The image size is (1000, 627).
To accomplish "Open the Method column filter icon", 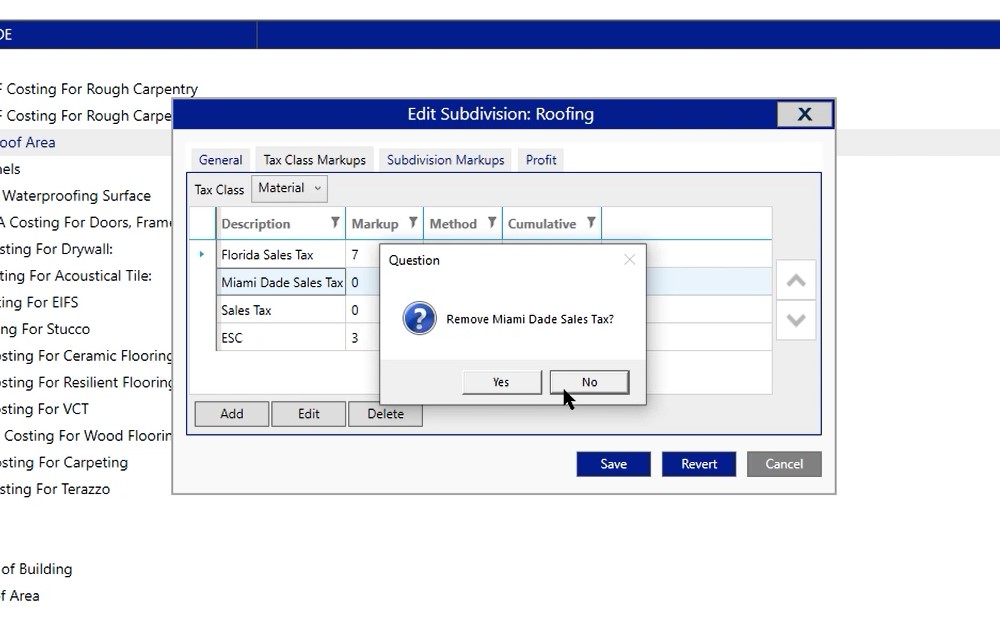I will [492, 223].
